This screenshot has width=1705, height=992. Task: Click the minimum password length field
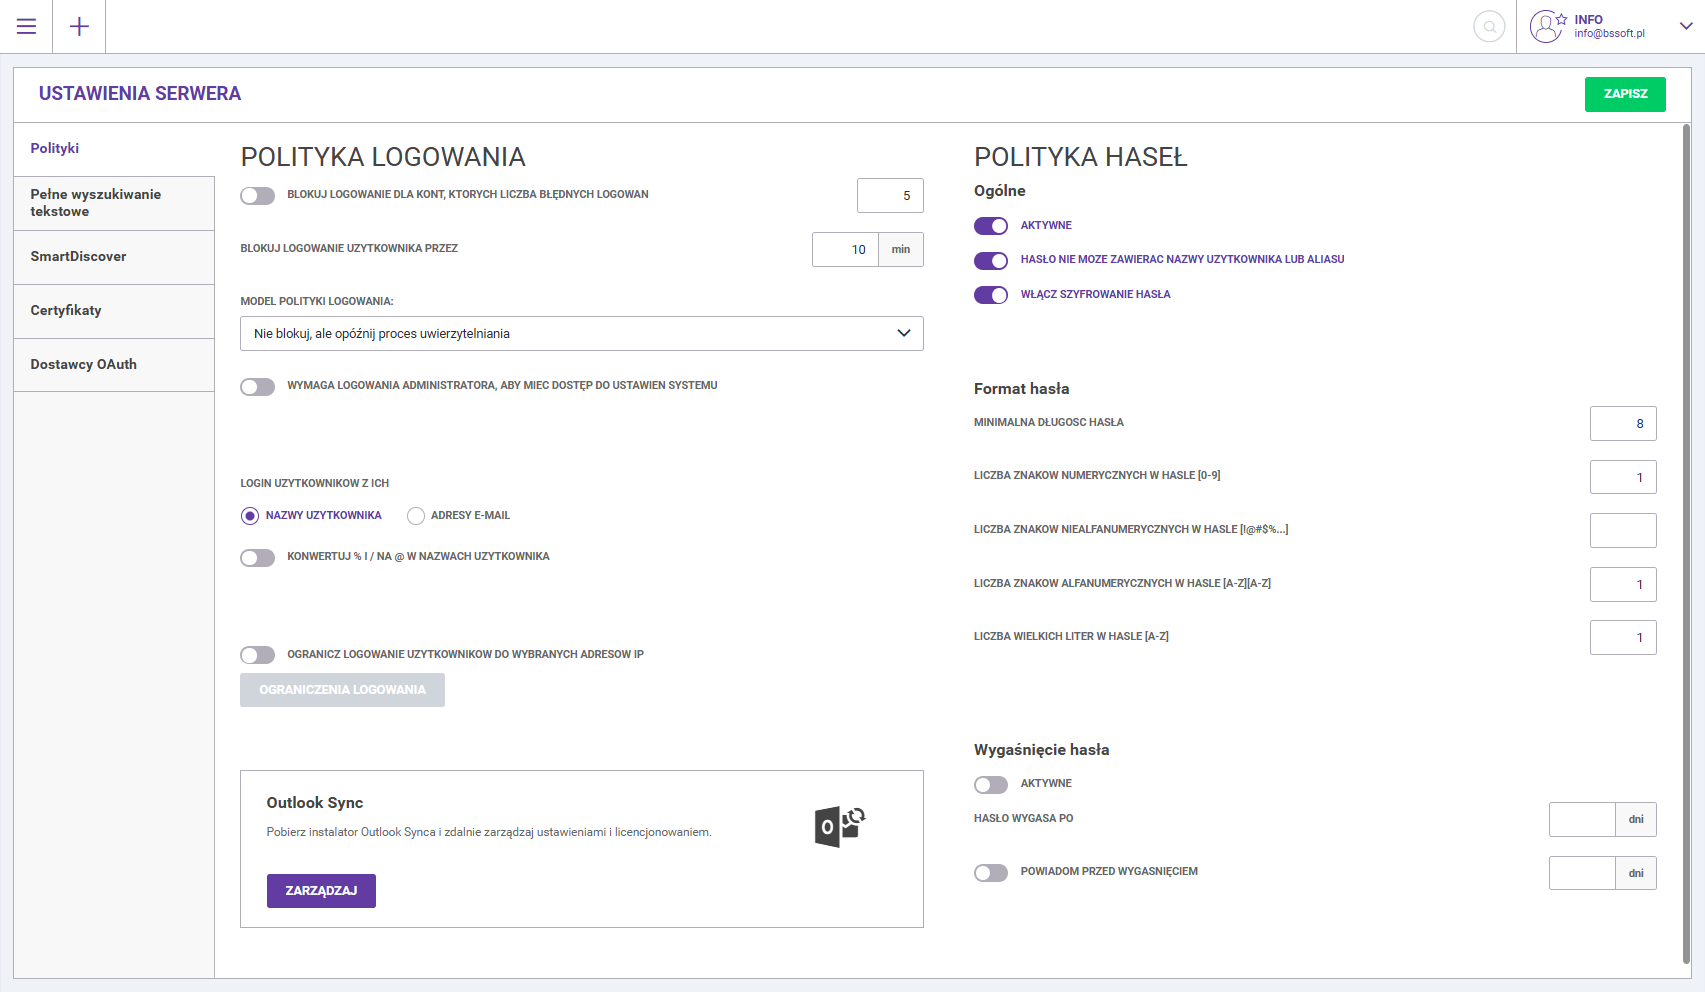coord(1622,424)
